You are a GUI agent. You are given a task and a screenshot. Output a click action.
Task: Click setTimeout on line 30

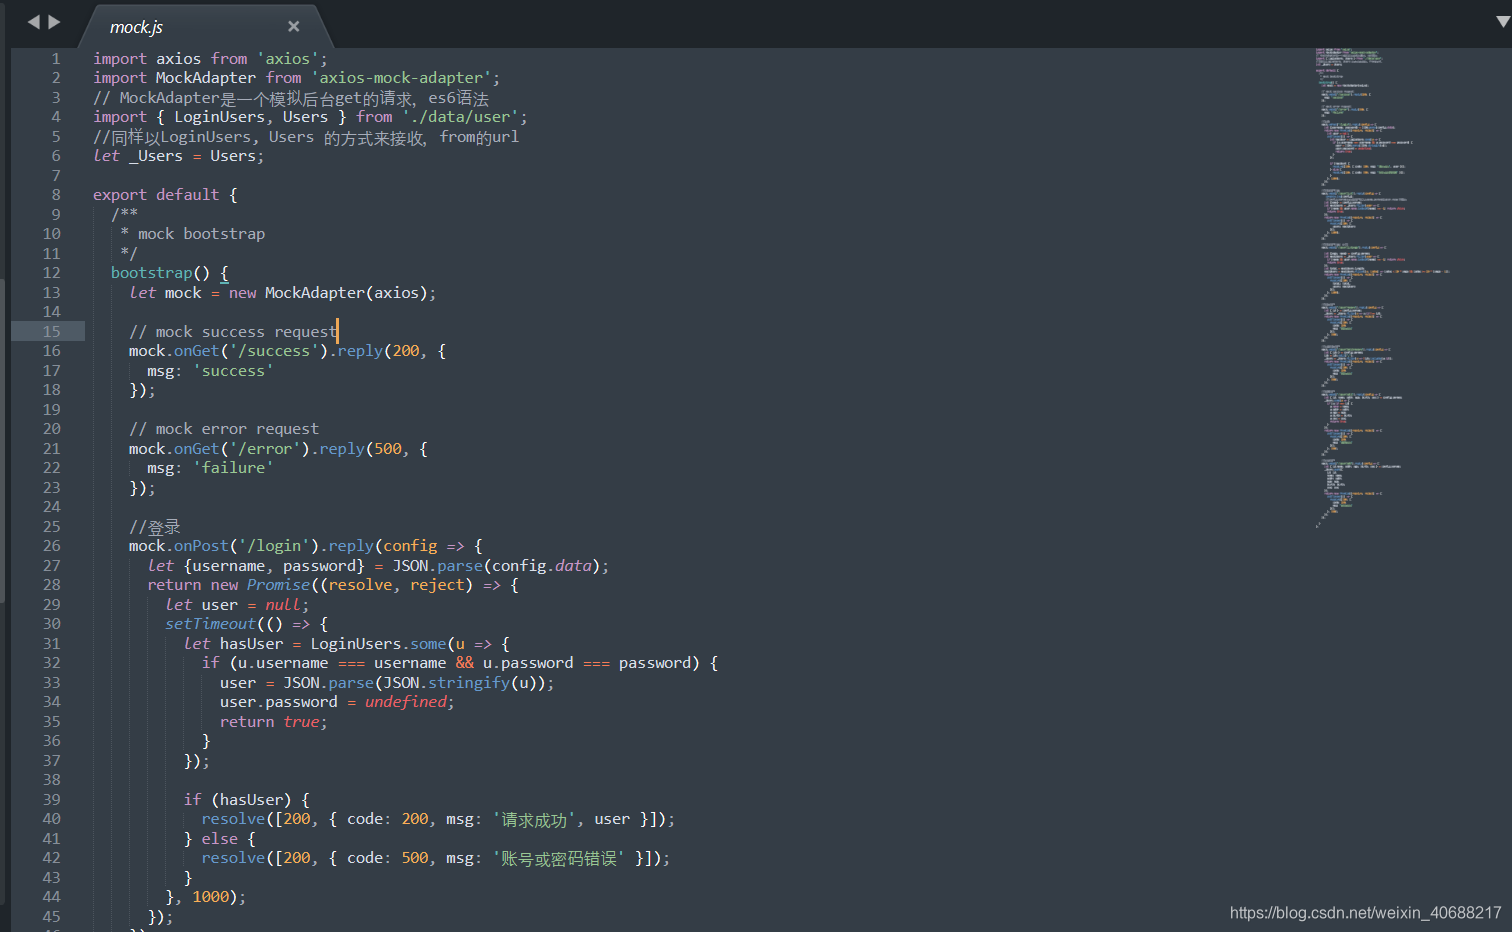click(209, 623)
